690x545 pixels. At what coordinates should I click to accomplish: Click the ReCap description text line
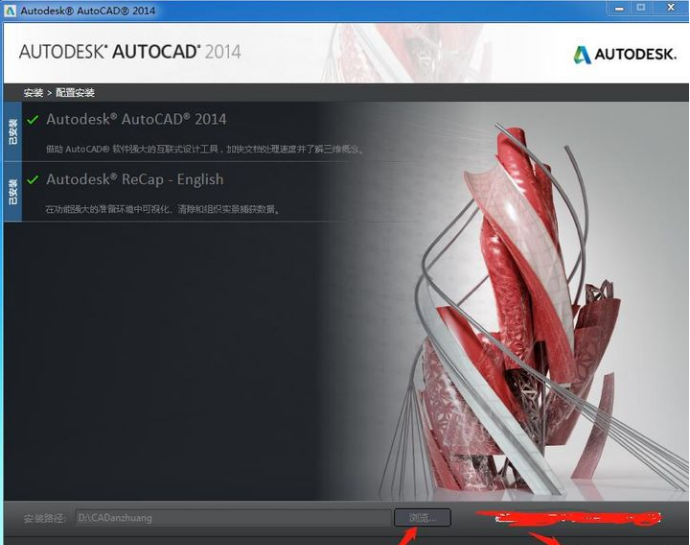163,209
